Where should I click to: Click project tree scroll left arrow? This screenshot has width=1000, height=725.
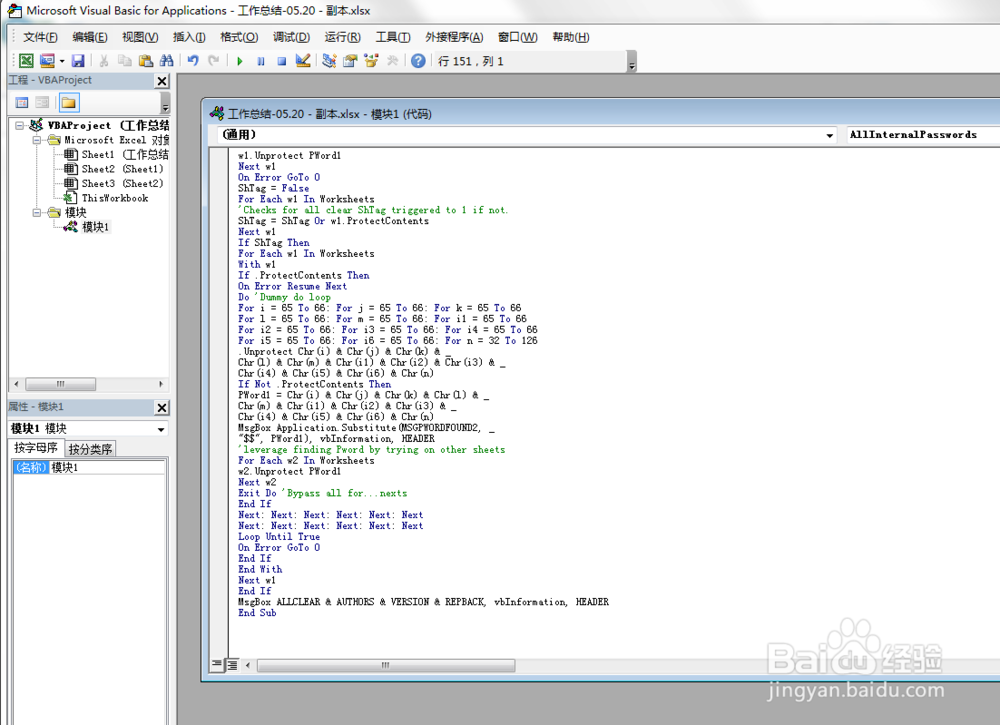17,384
